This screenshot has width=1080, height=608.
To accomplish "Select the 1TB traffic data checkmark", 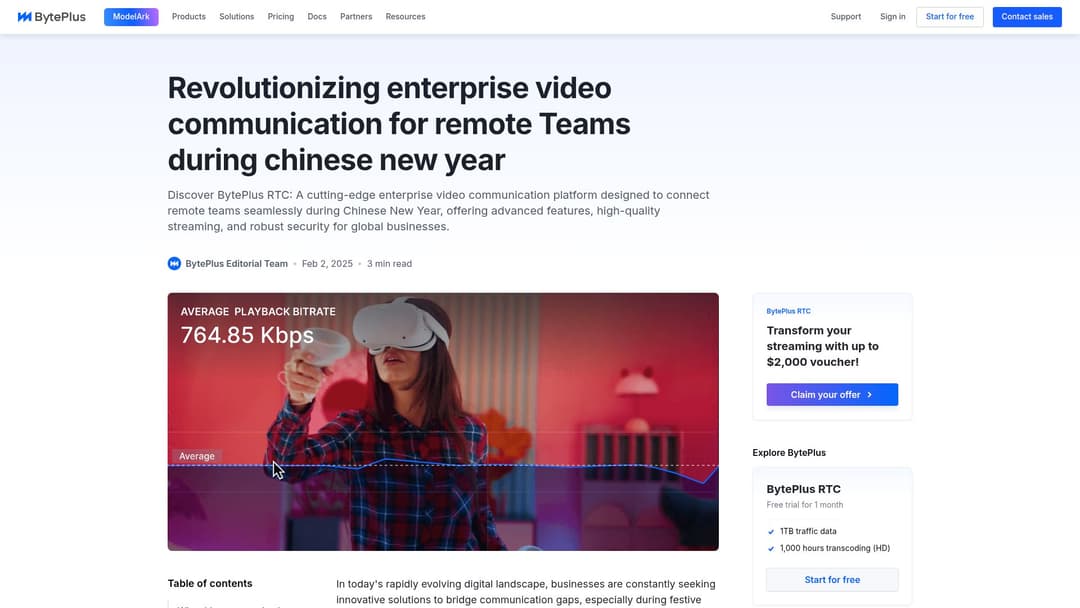I will (771, 532).
